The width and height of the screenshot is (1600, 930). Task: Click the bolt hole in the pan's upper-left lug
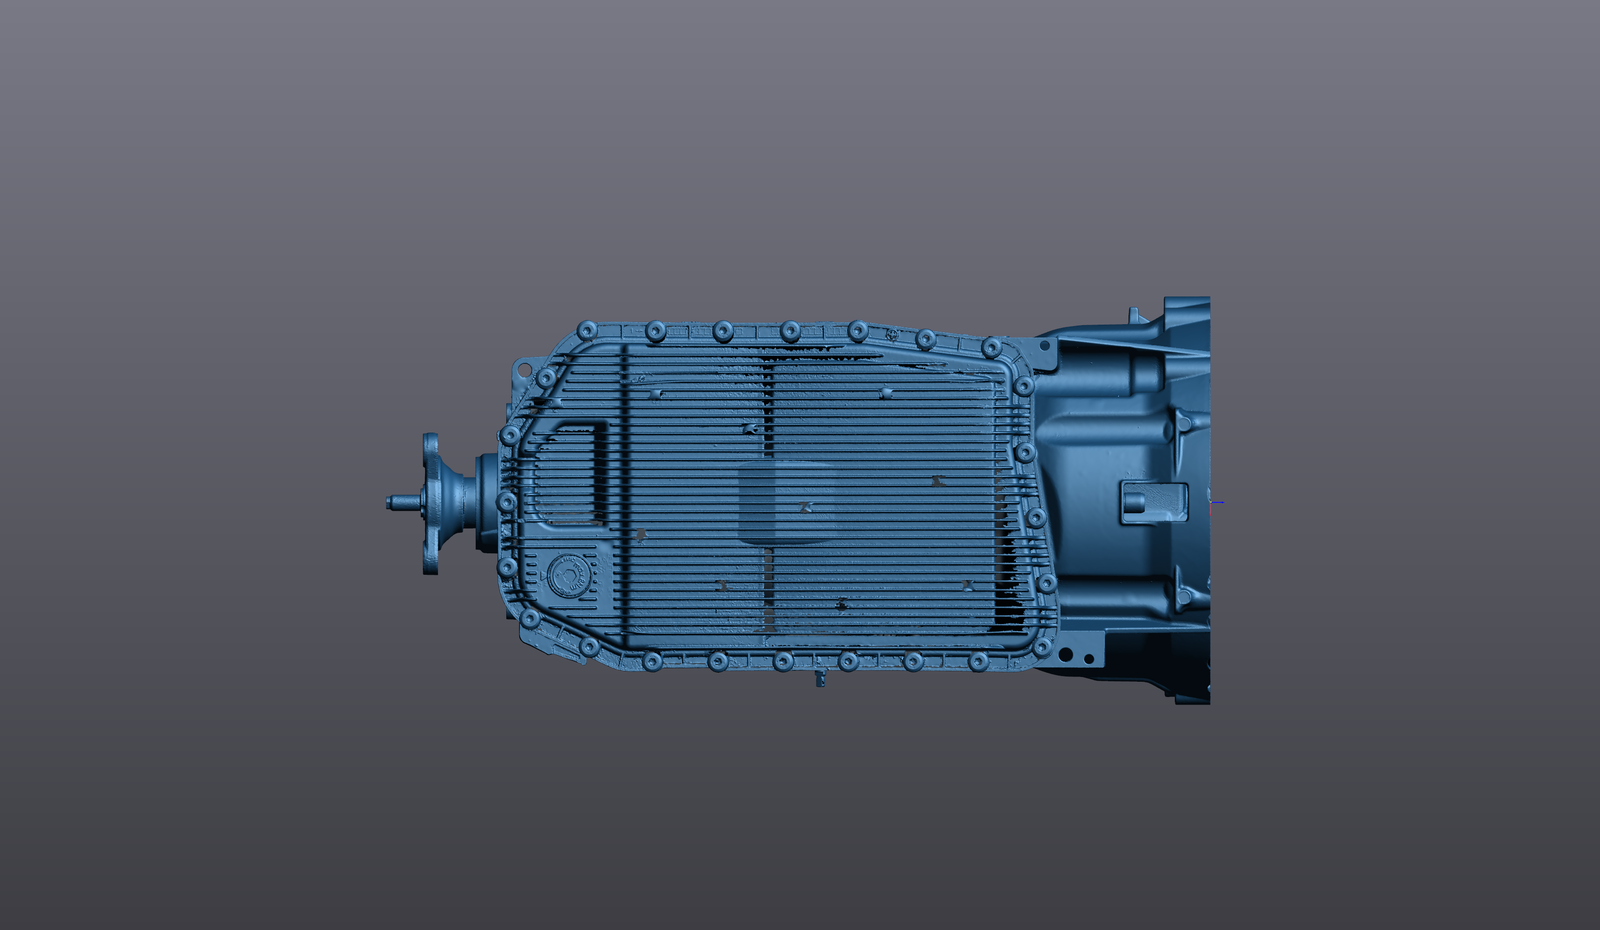(524, 367)
